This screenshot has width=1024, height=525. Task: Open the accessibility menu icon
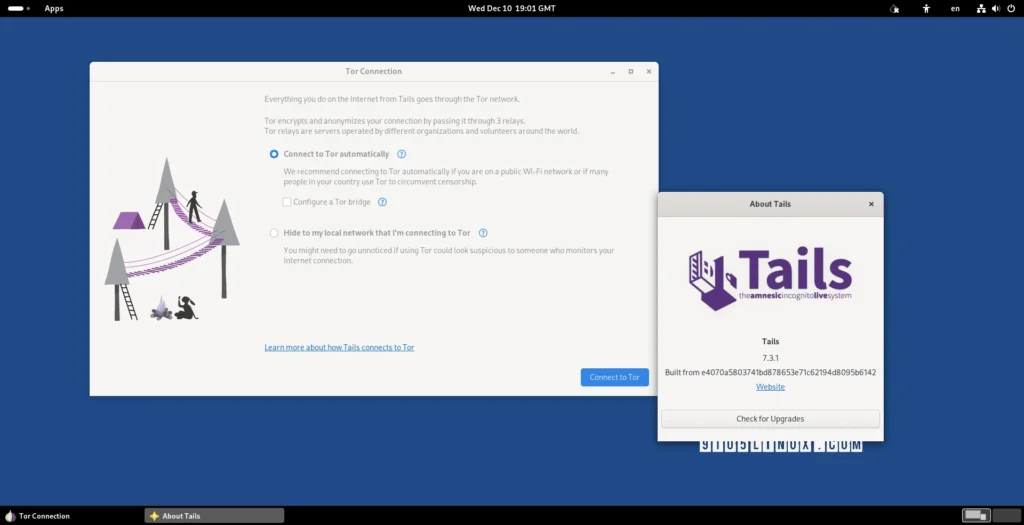tap(926, 9)
